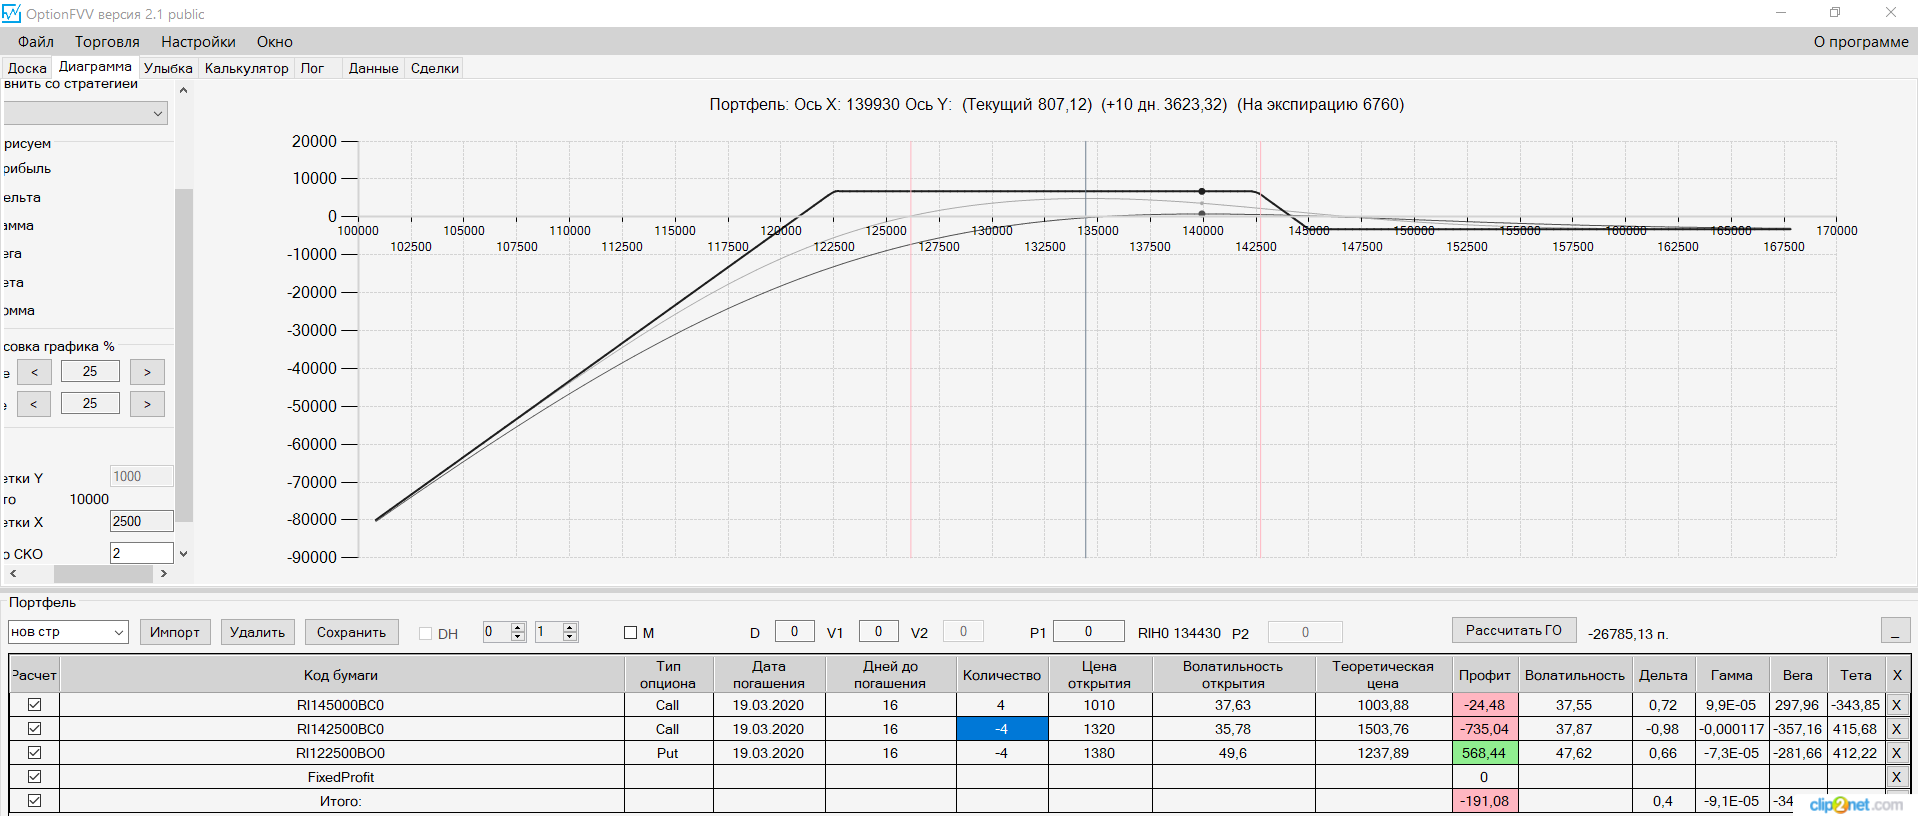
Task: Delete the FixedProfit row with its X
Action: 1896,777
